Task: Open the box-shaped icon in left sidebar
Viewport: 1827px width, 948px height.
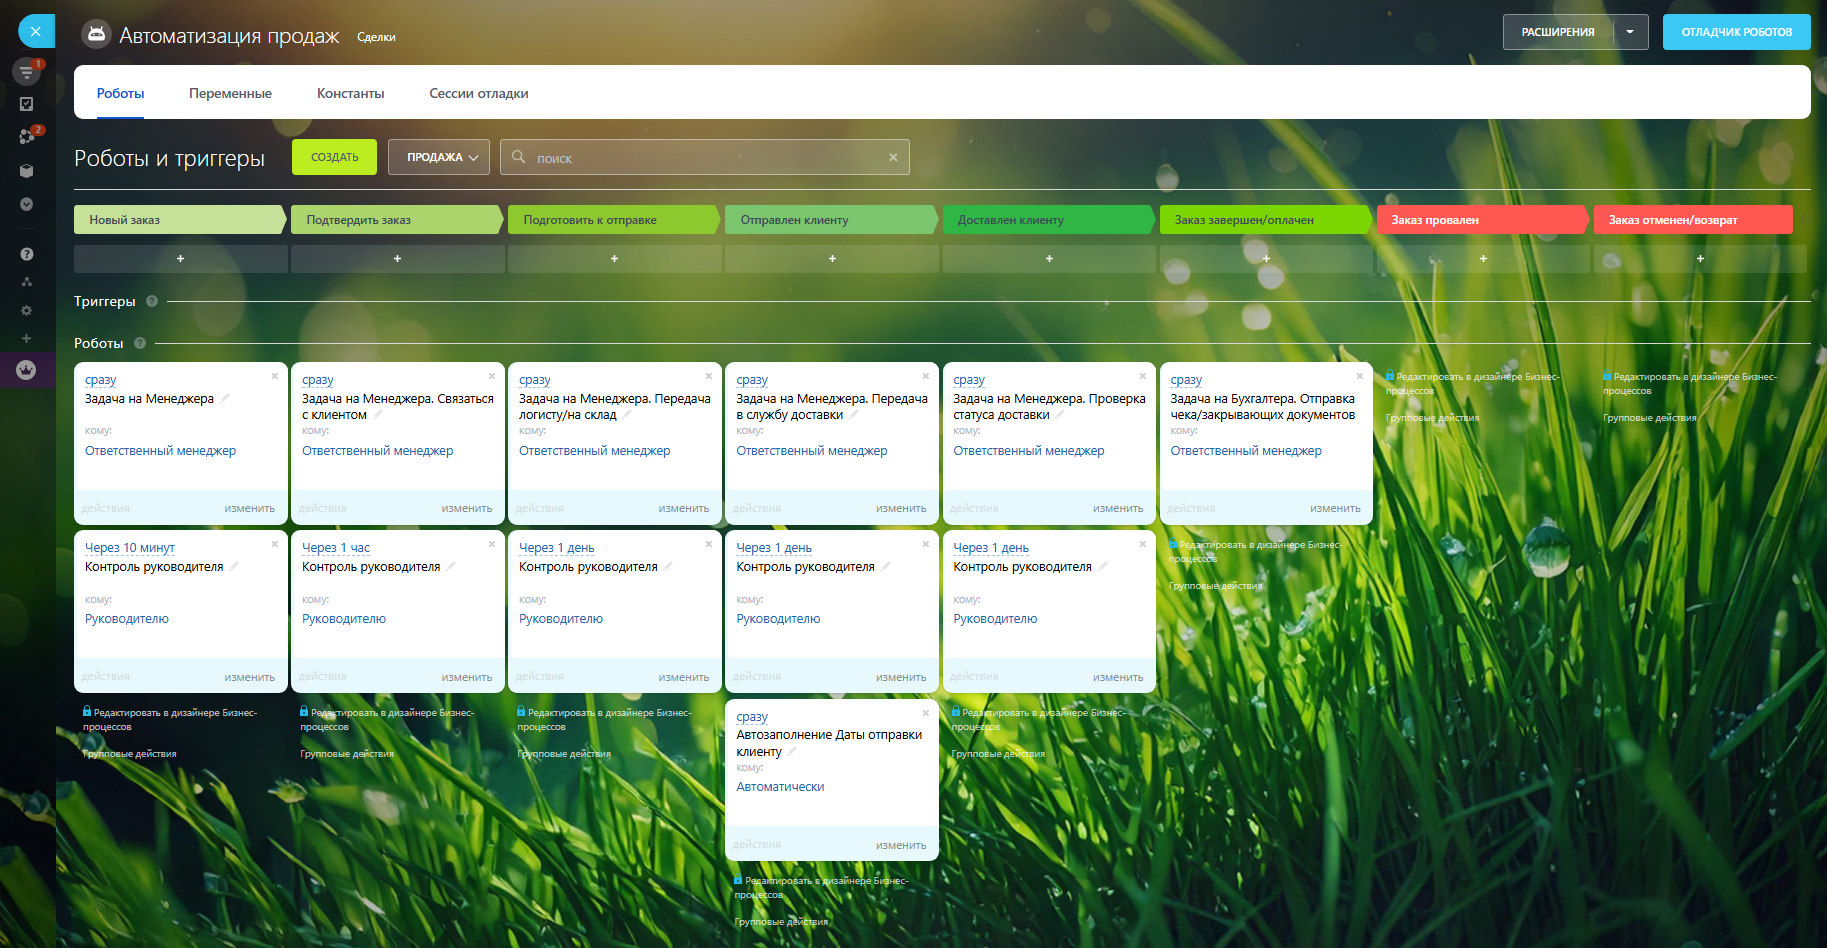Action: point(26,171)
